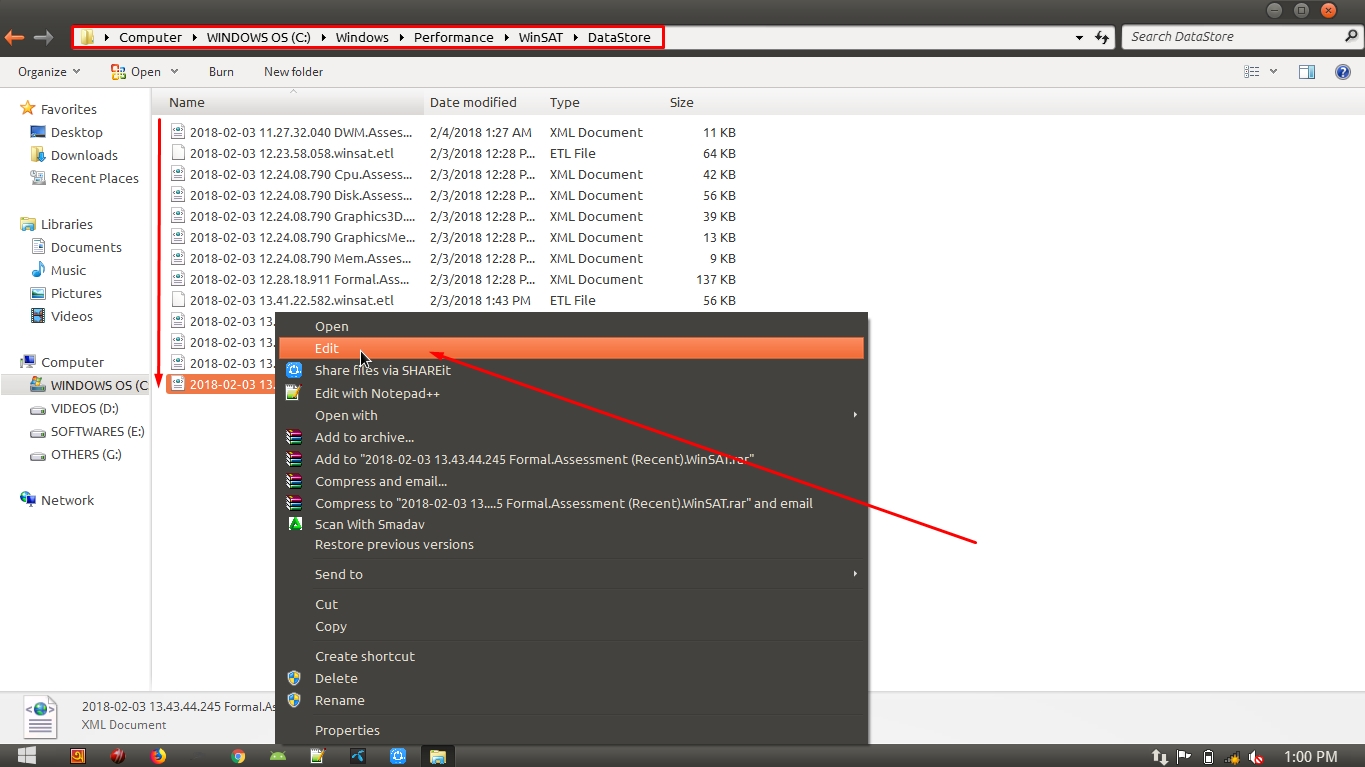Click the New folder button
This screenshot has width=1365, height=767.
293,72
